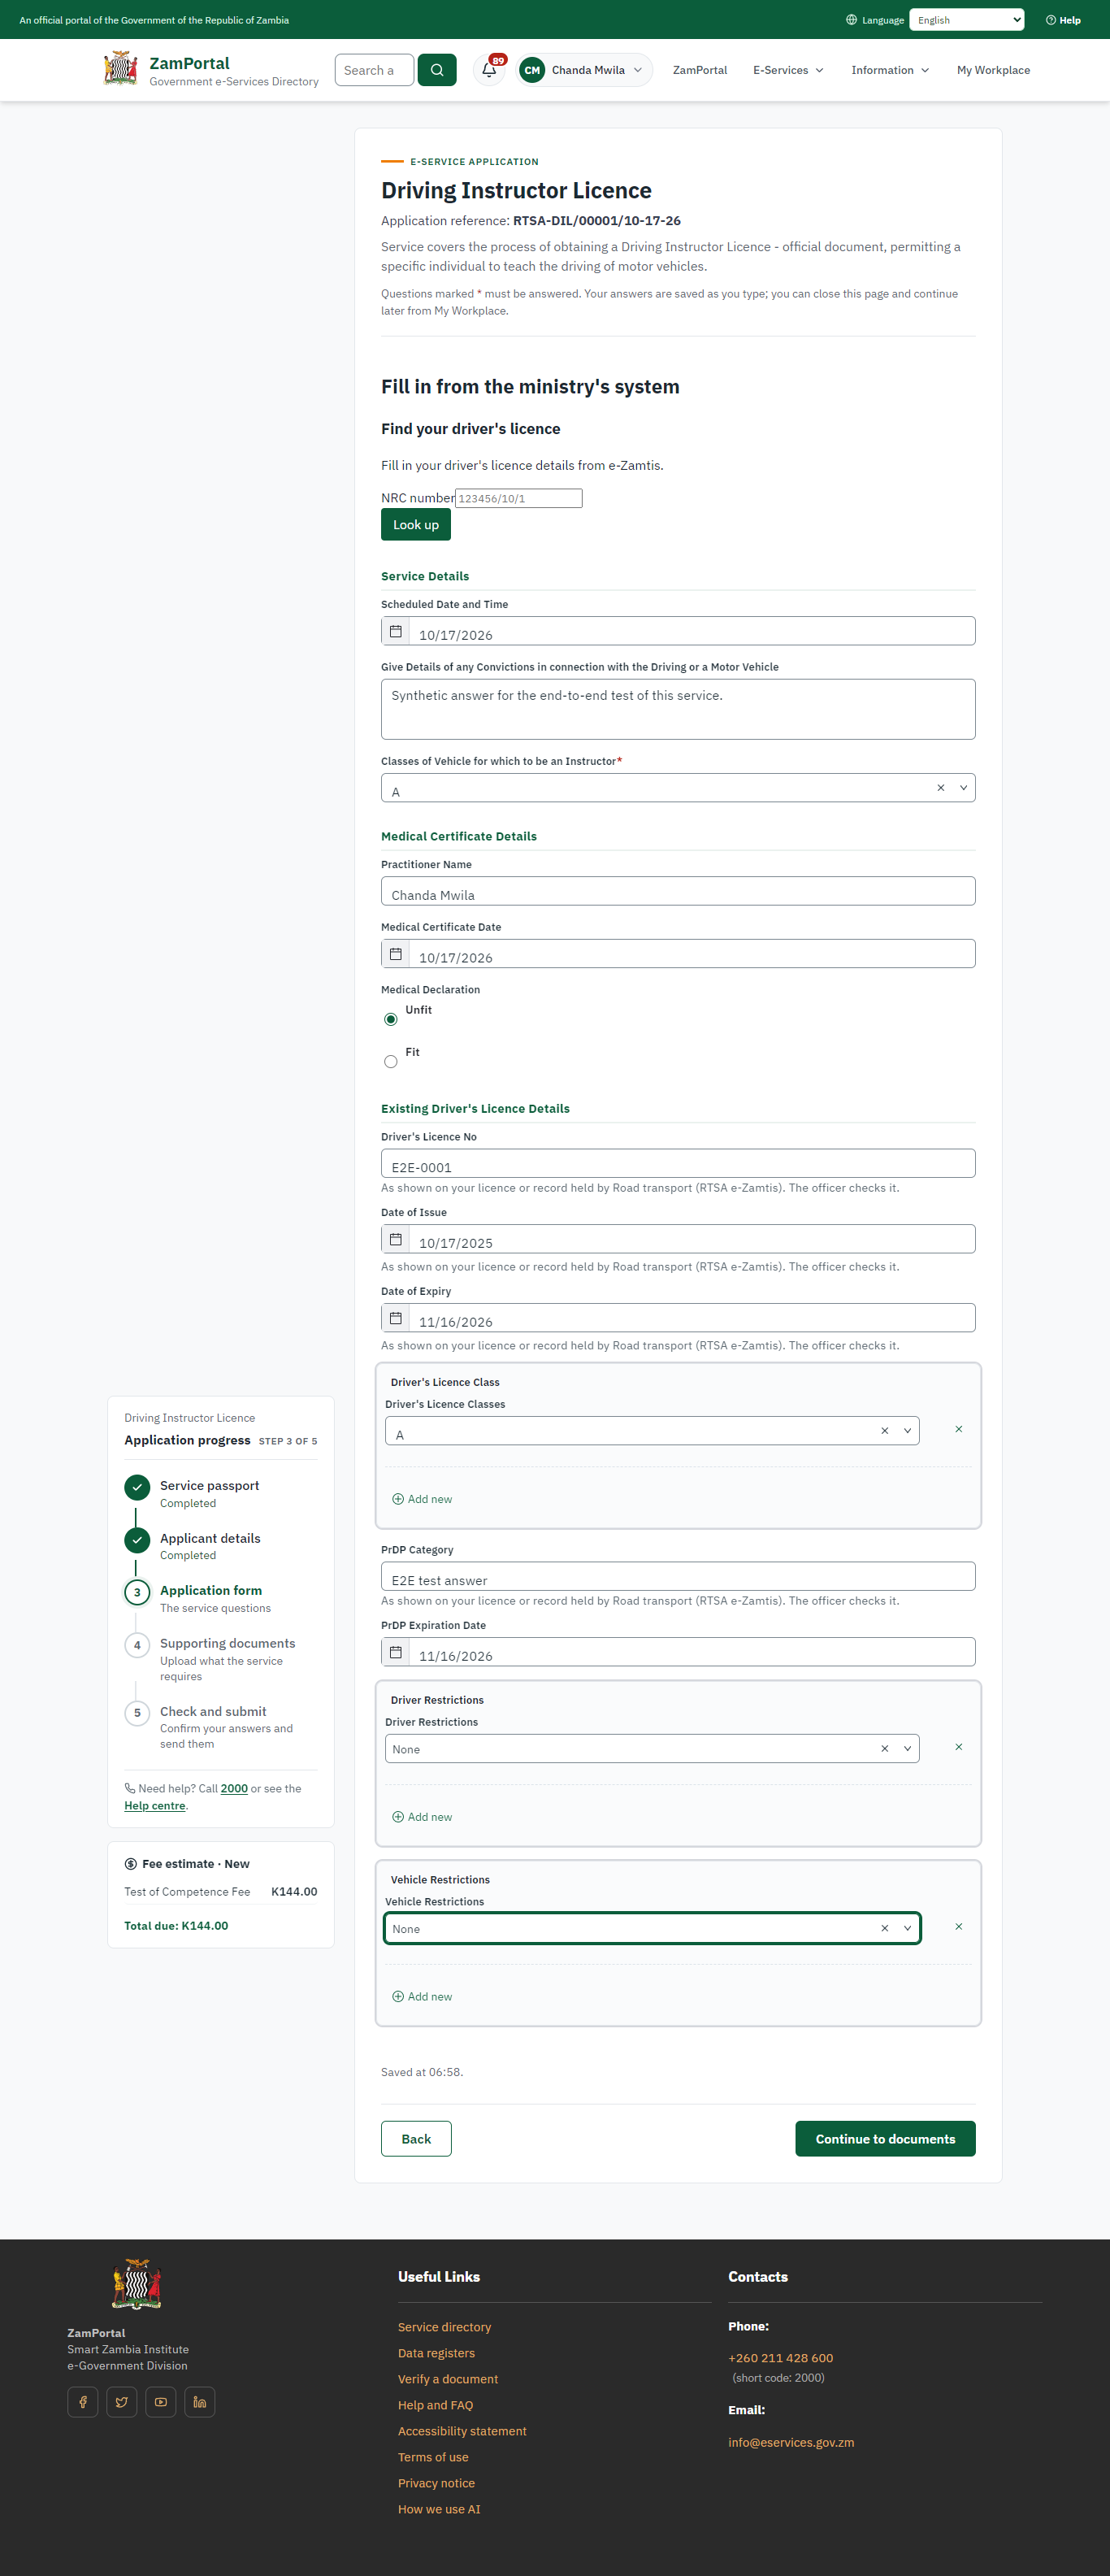Remove the Vehicle Restrictions row
Image resolution: width=1110 pixels, height=2576 pixels.
[958, 1926]
